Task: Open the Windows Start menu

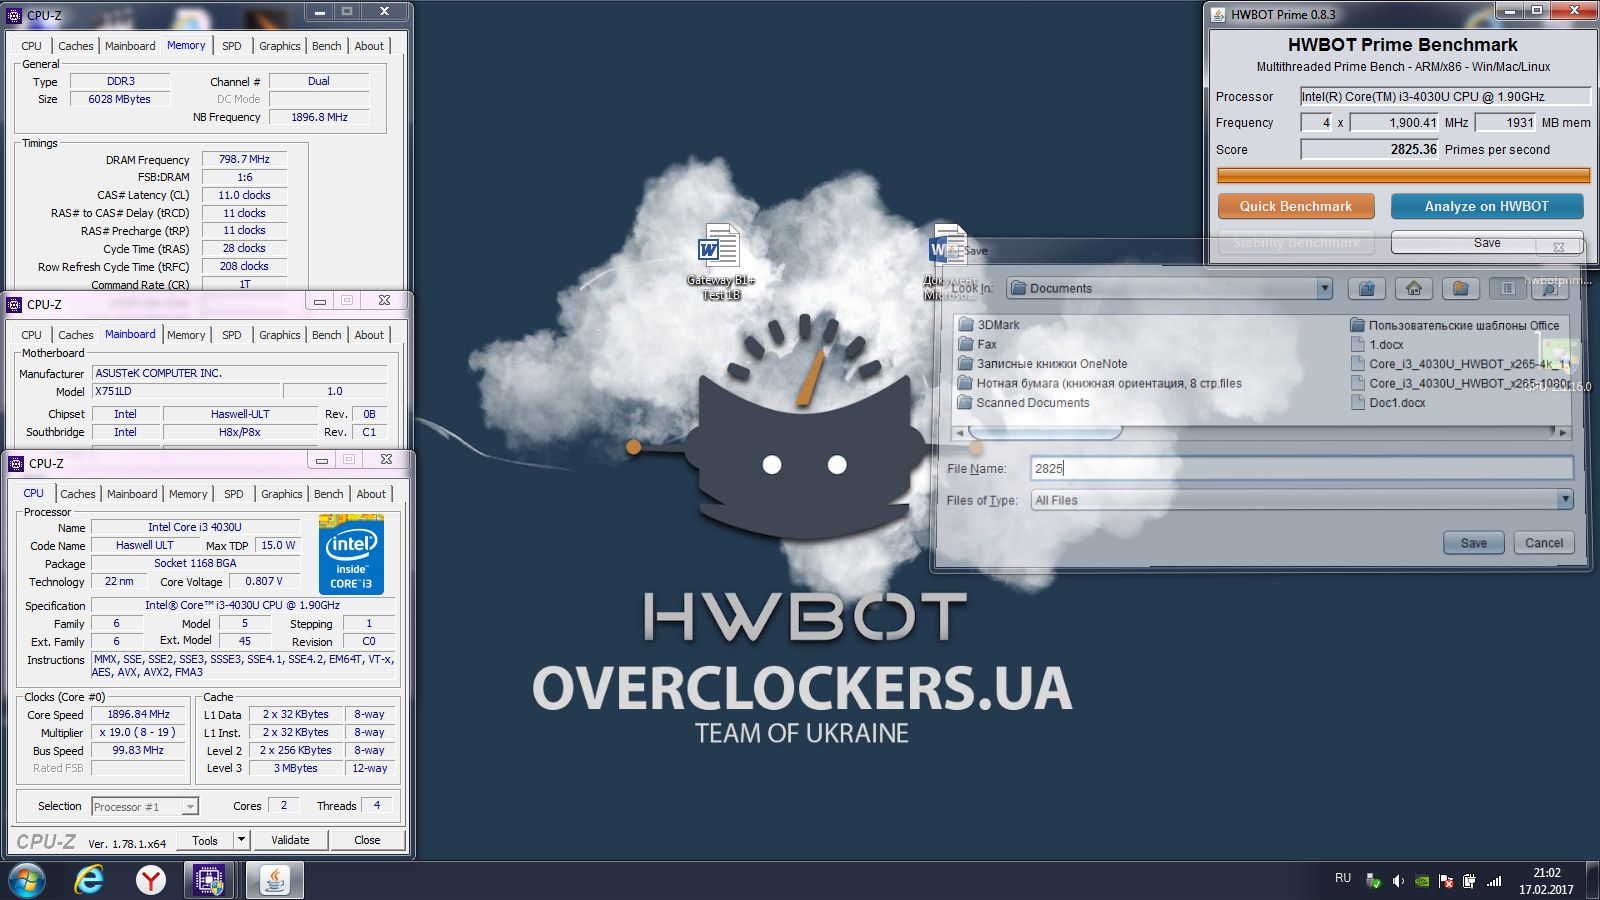Action: (x=27, y=880)
